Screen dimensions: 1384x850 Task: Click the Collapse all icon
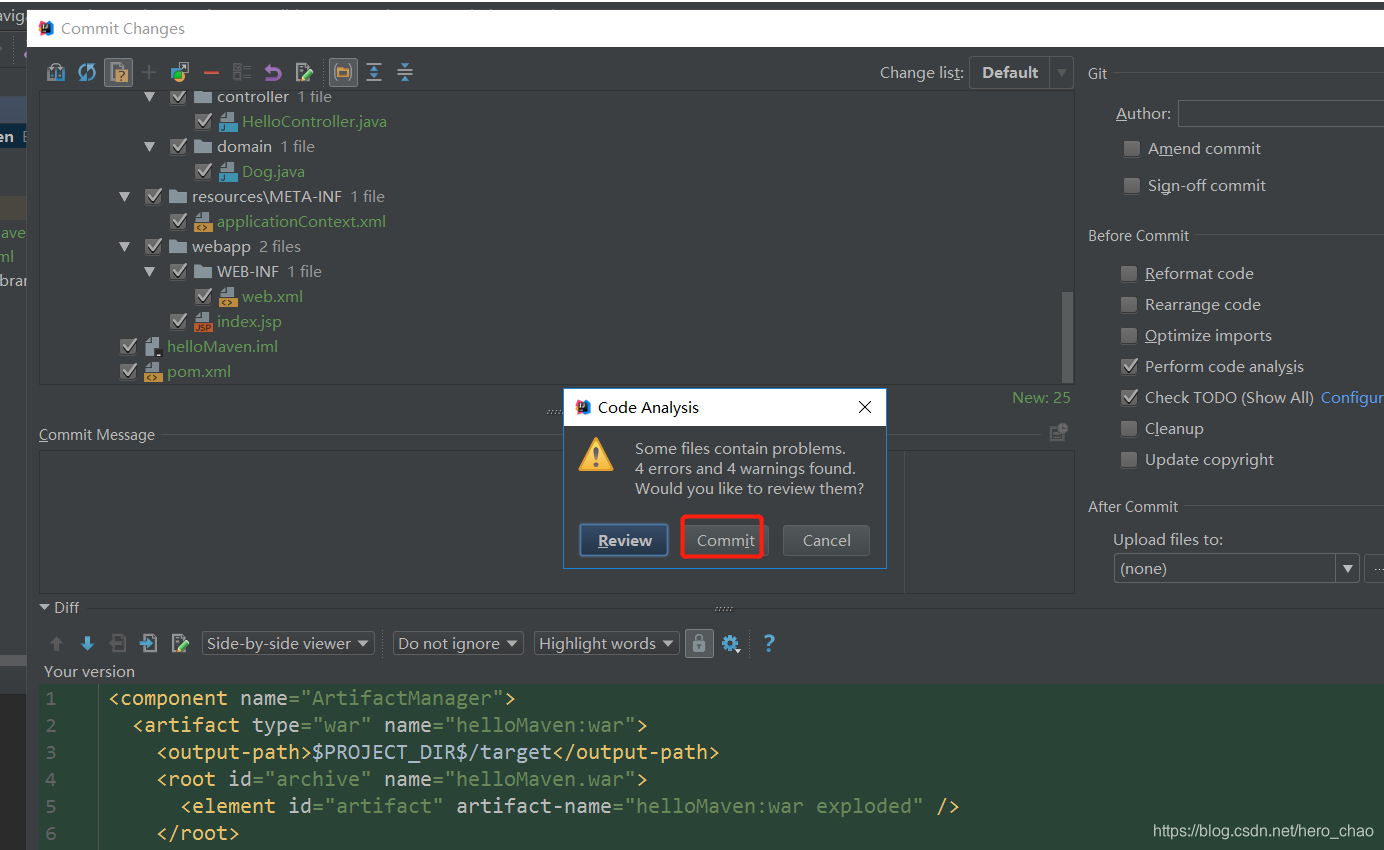pos(405,72)
